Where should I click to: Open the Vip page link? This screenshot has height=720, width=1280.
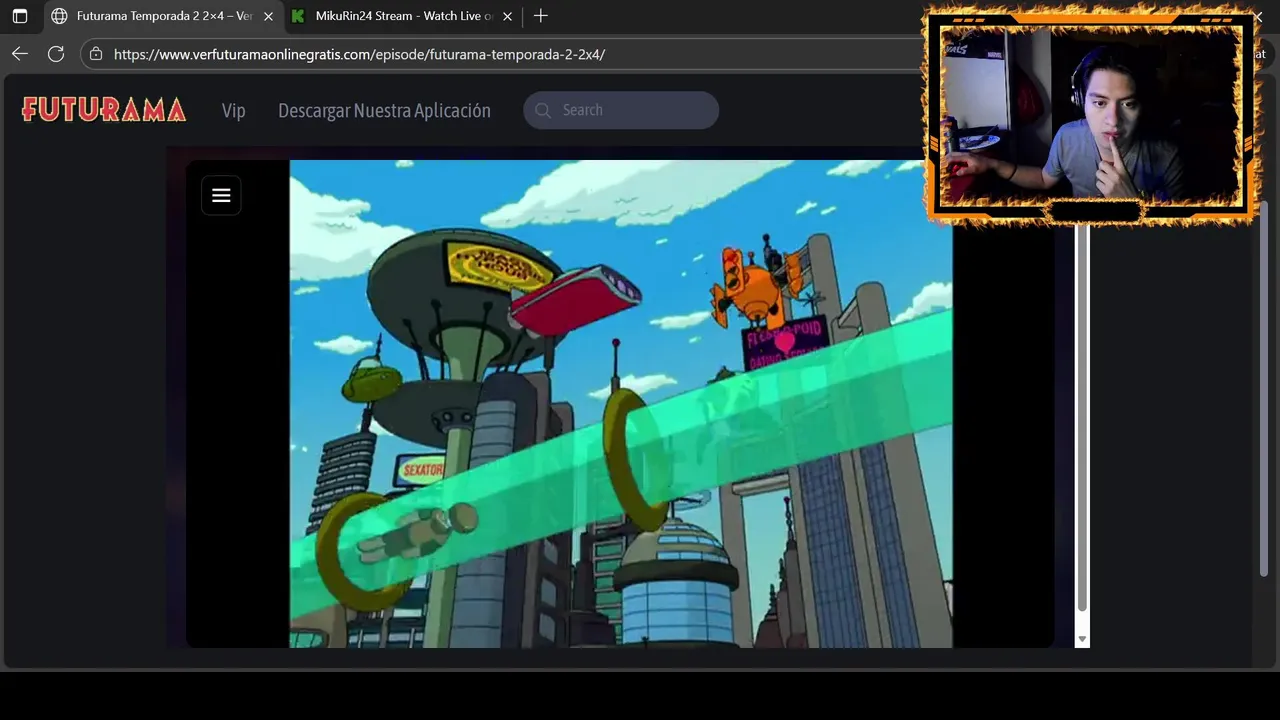point(233,110)
